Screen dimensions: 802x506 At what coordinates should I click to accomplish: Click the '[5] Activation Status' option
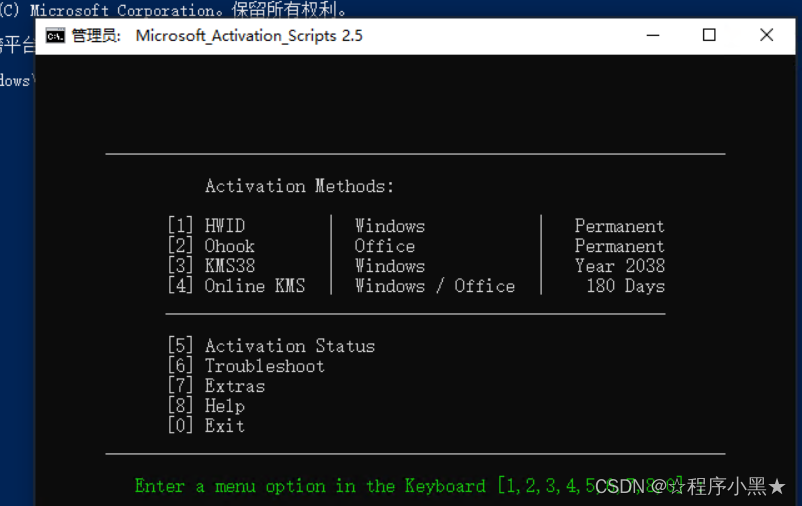[271, 346]
